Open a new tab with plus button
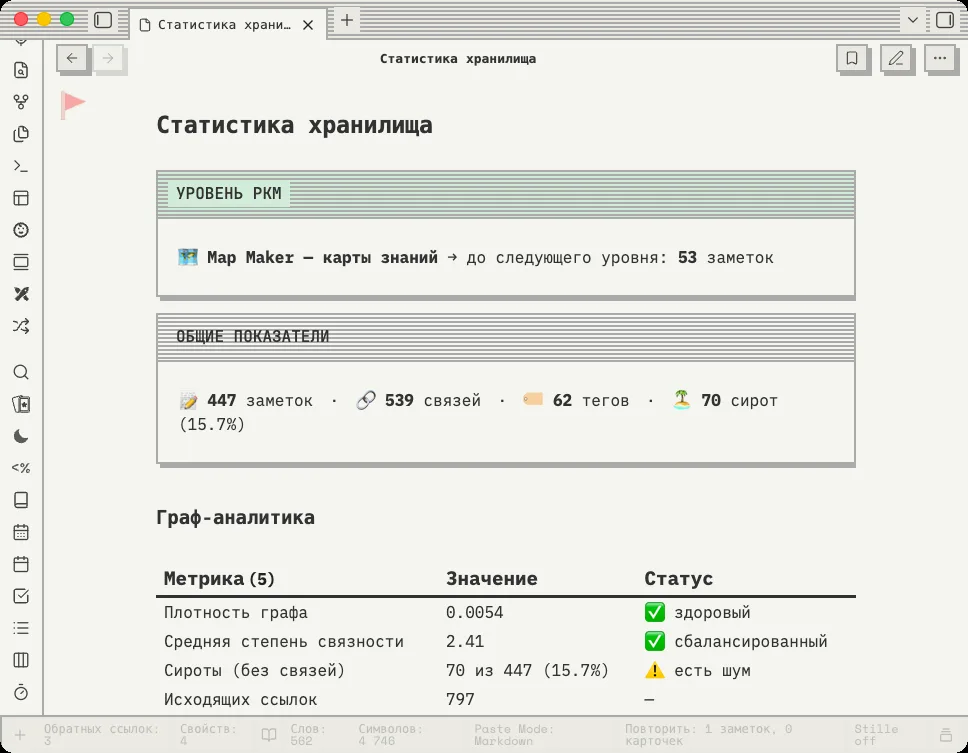 coord(347,20)
